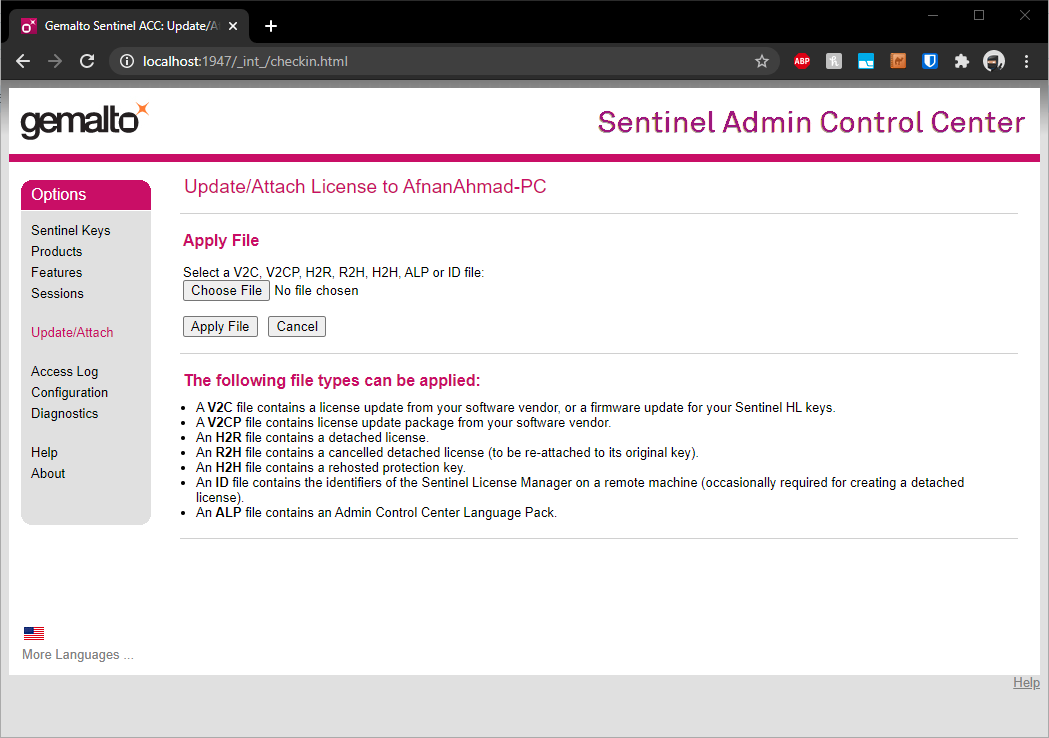Click the Cancel button
The height and width of the screenshot is (738, 1049).
click(297, 326)
